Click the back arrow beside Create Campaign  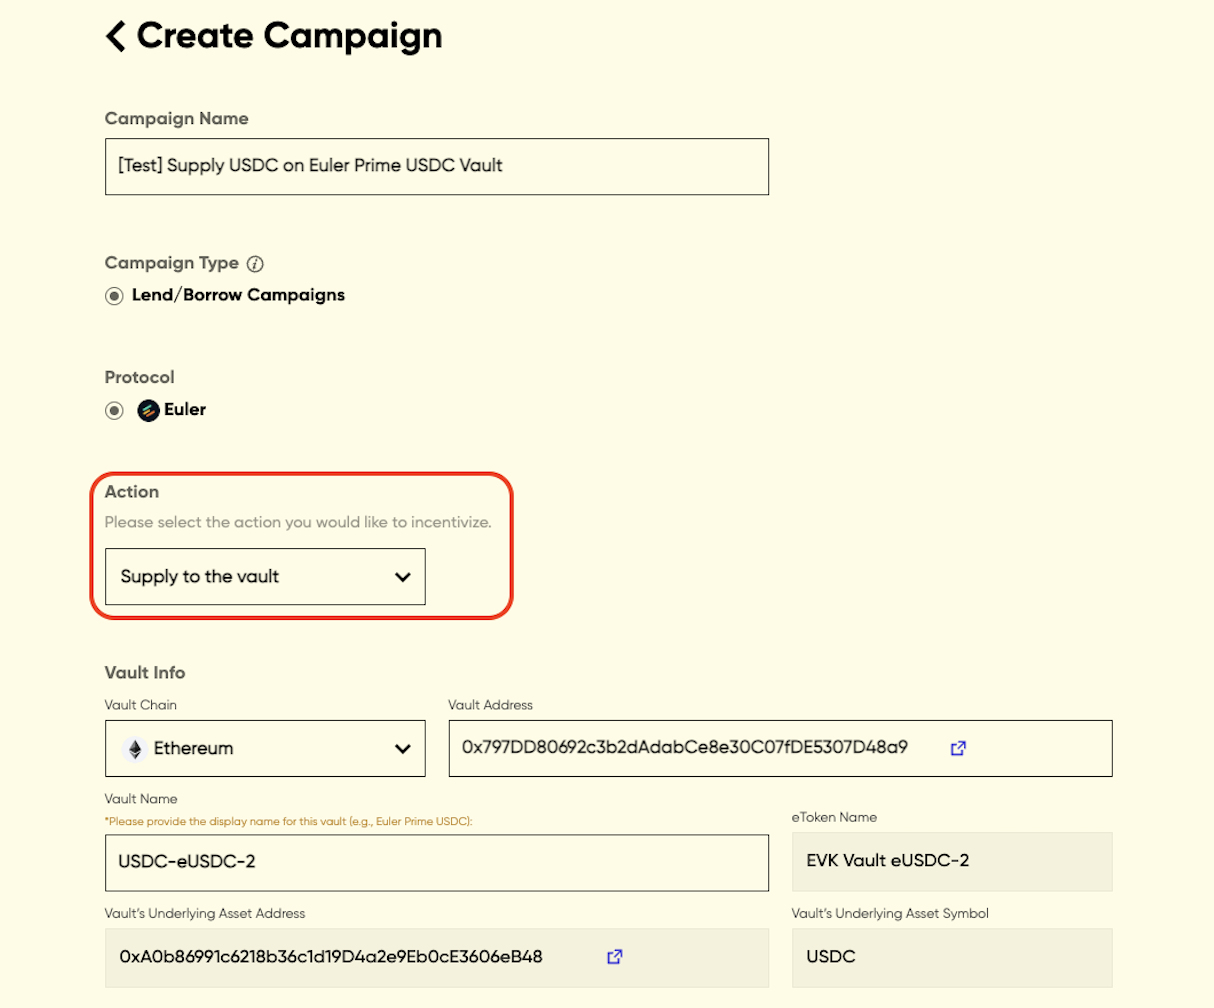116,37
